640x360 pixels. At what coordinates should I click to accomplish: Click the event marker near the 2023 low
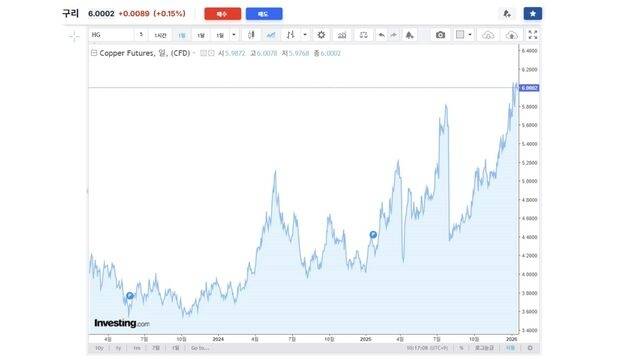point(130,296)
